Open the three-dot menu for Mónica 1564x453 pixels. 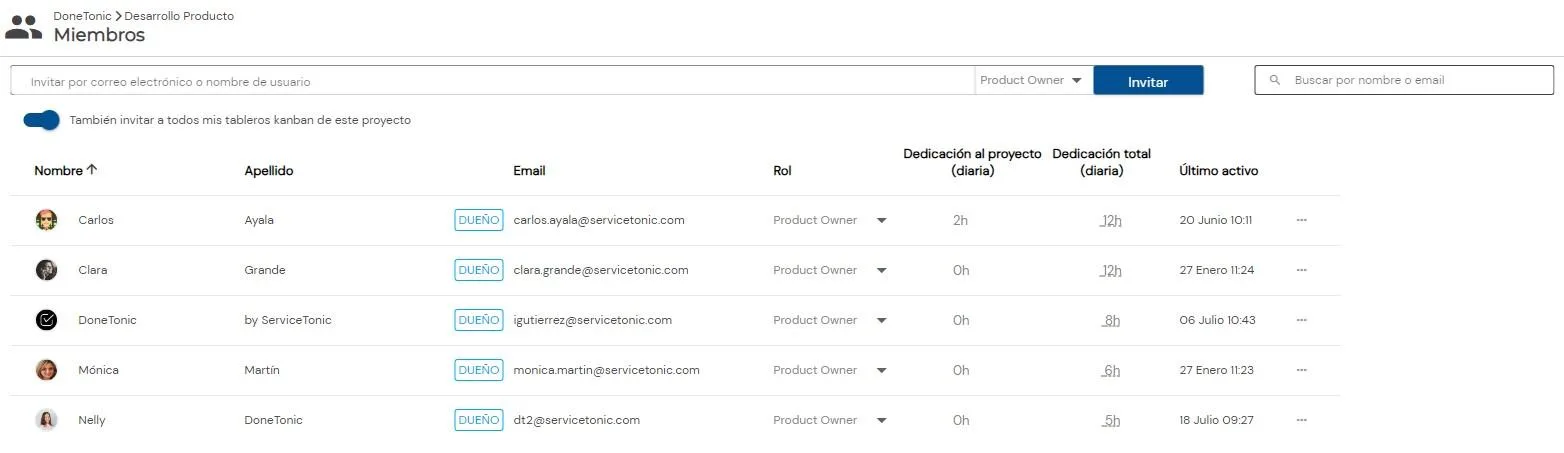pyautogui.click(x=1301, y=370)
